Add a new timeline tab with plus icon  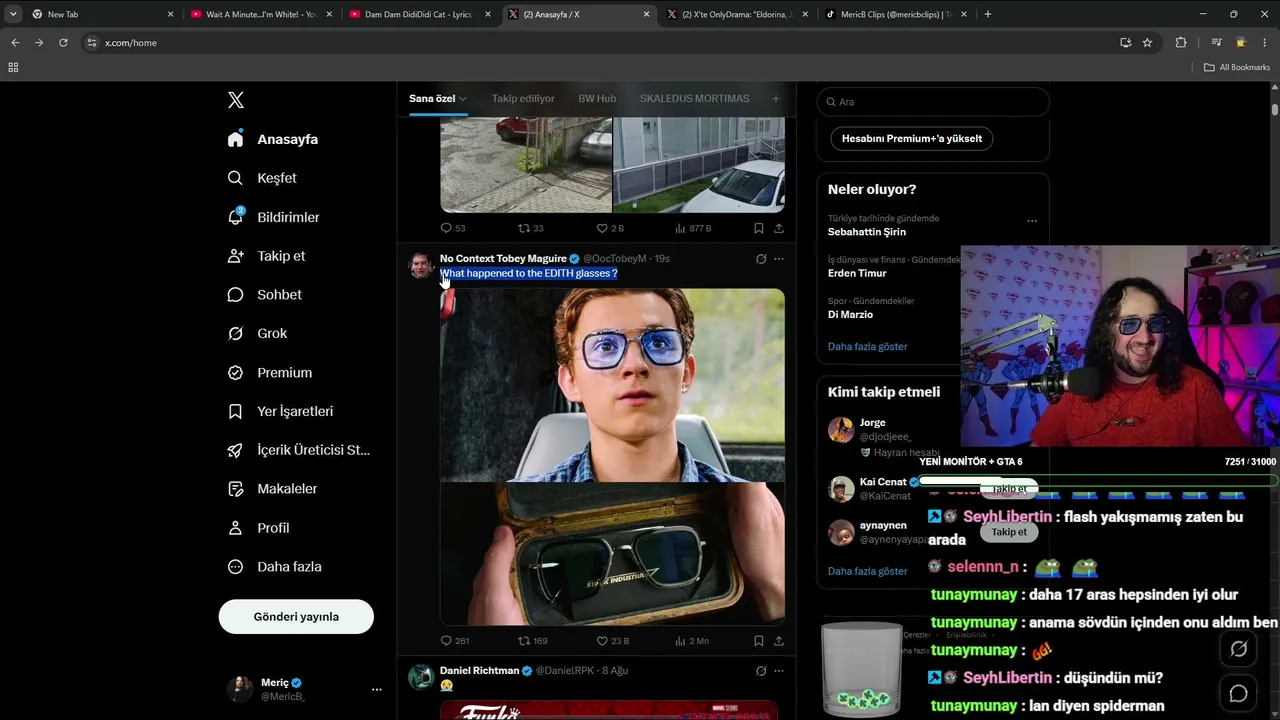click(775, 99)
